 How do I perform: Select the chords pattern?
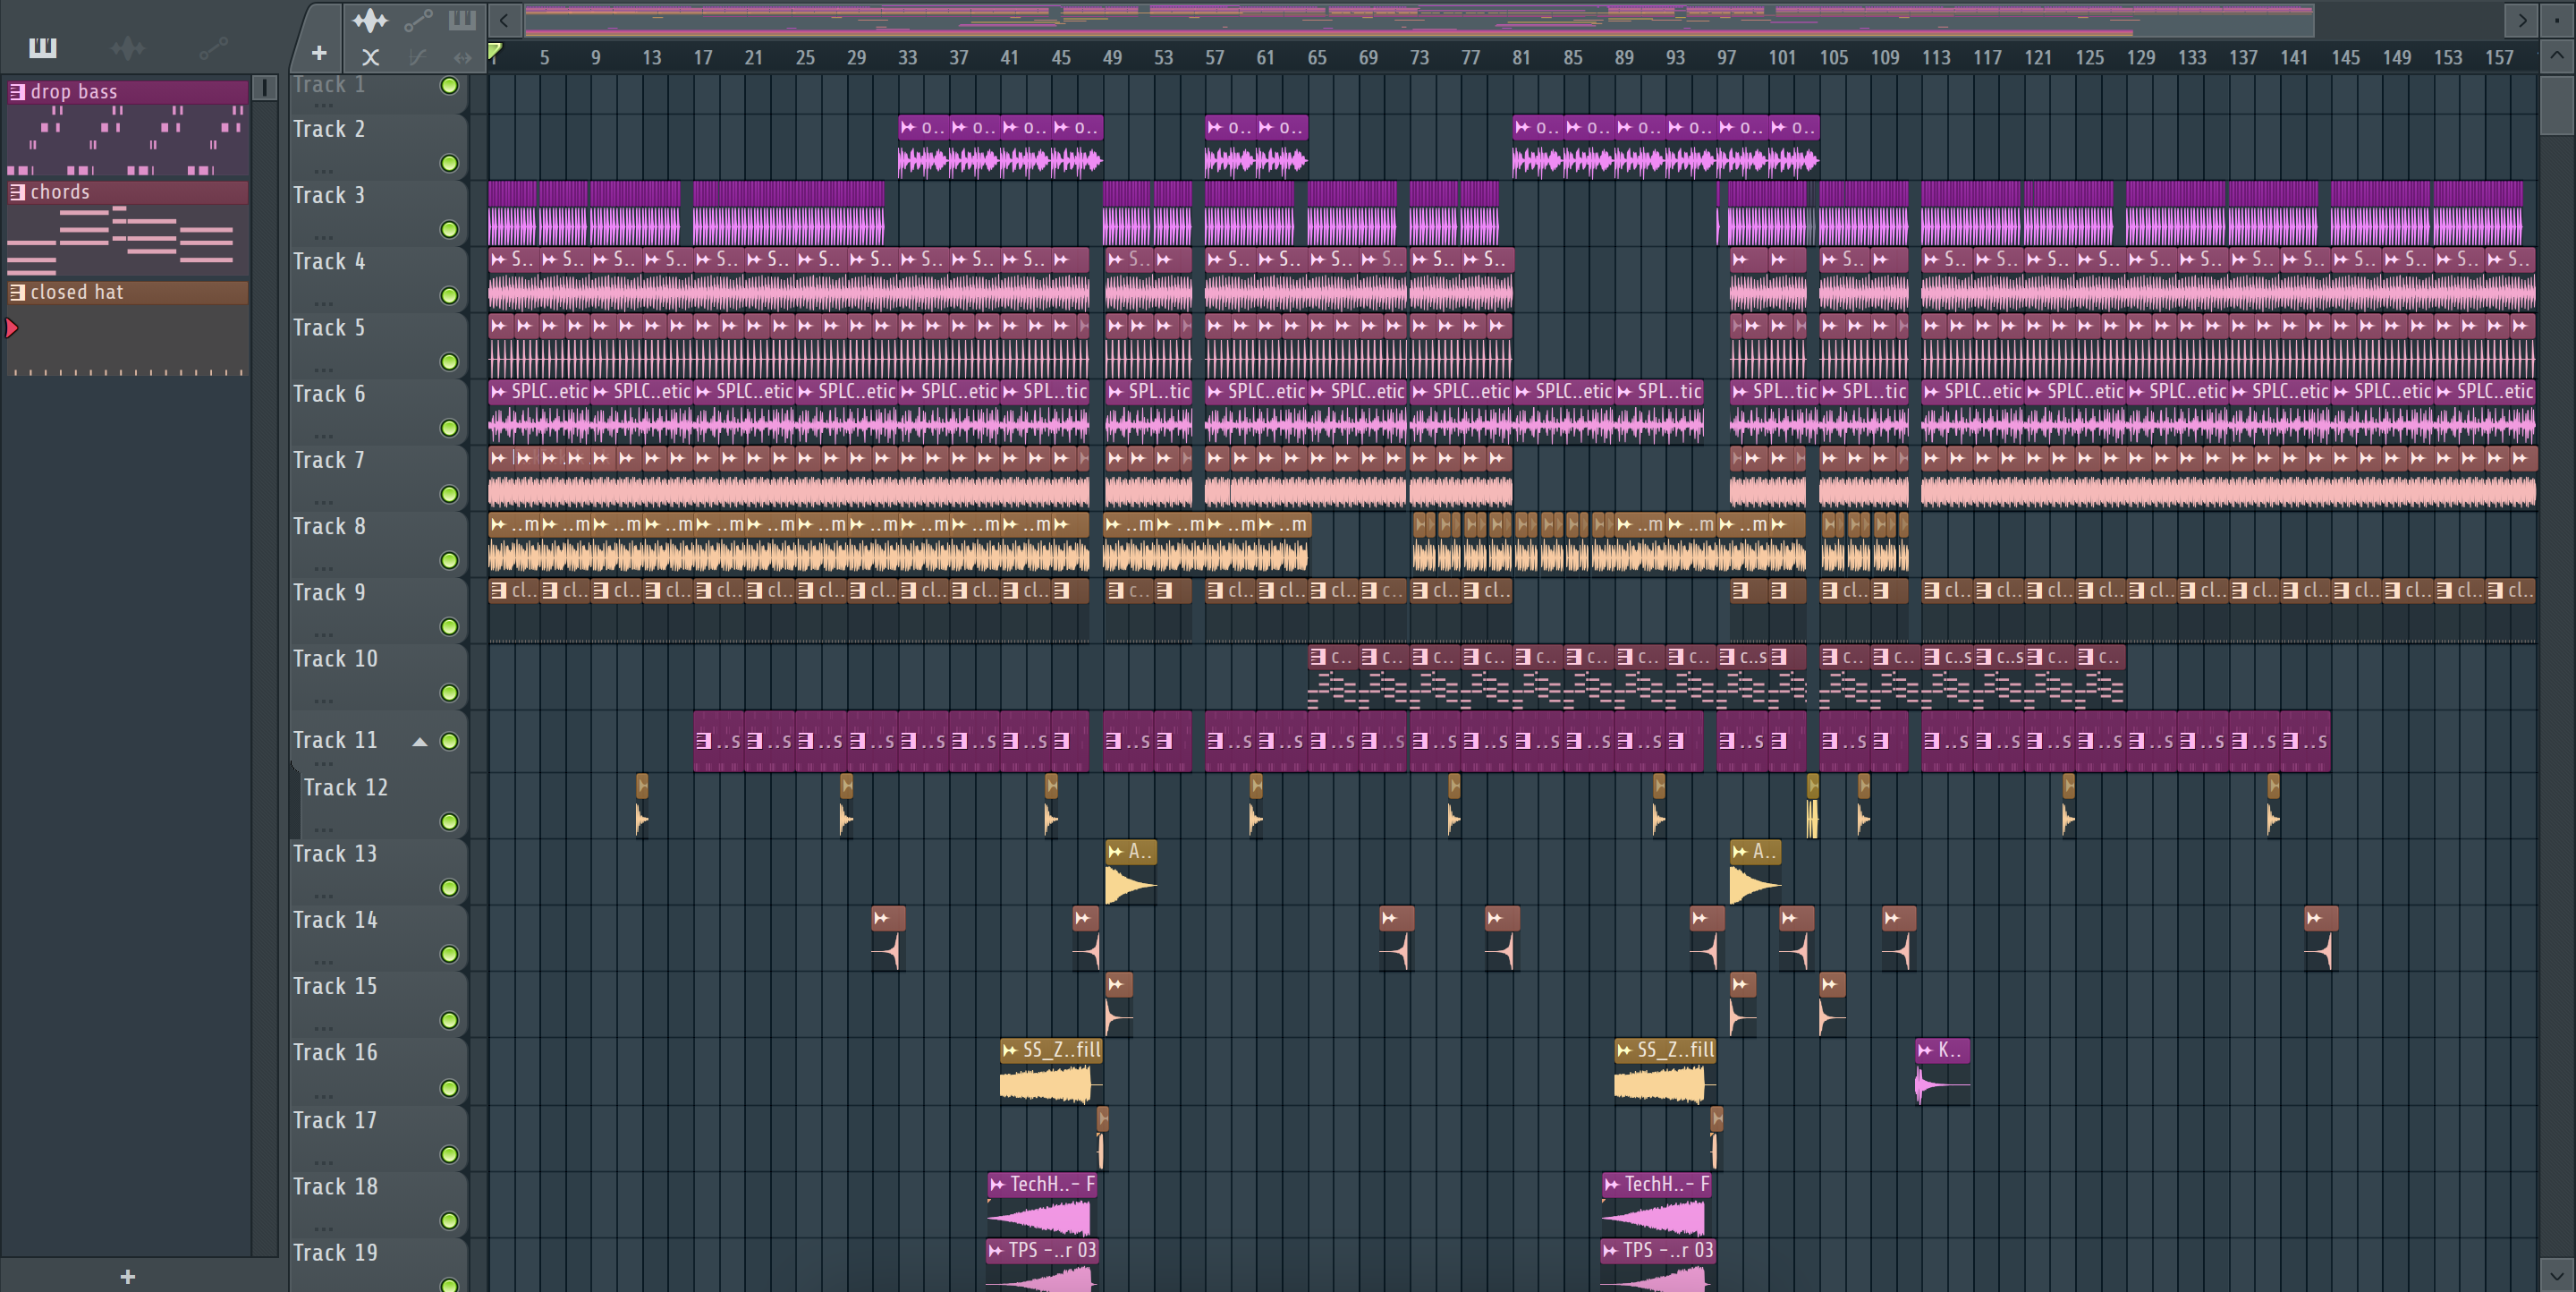[x=128, y=192]
